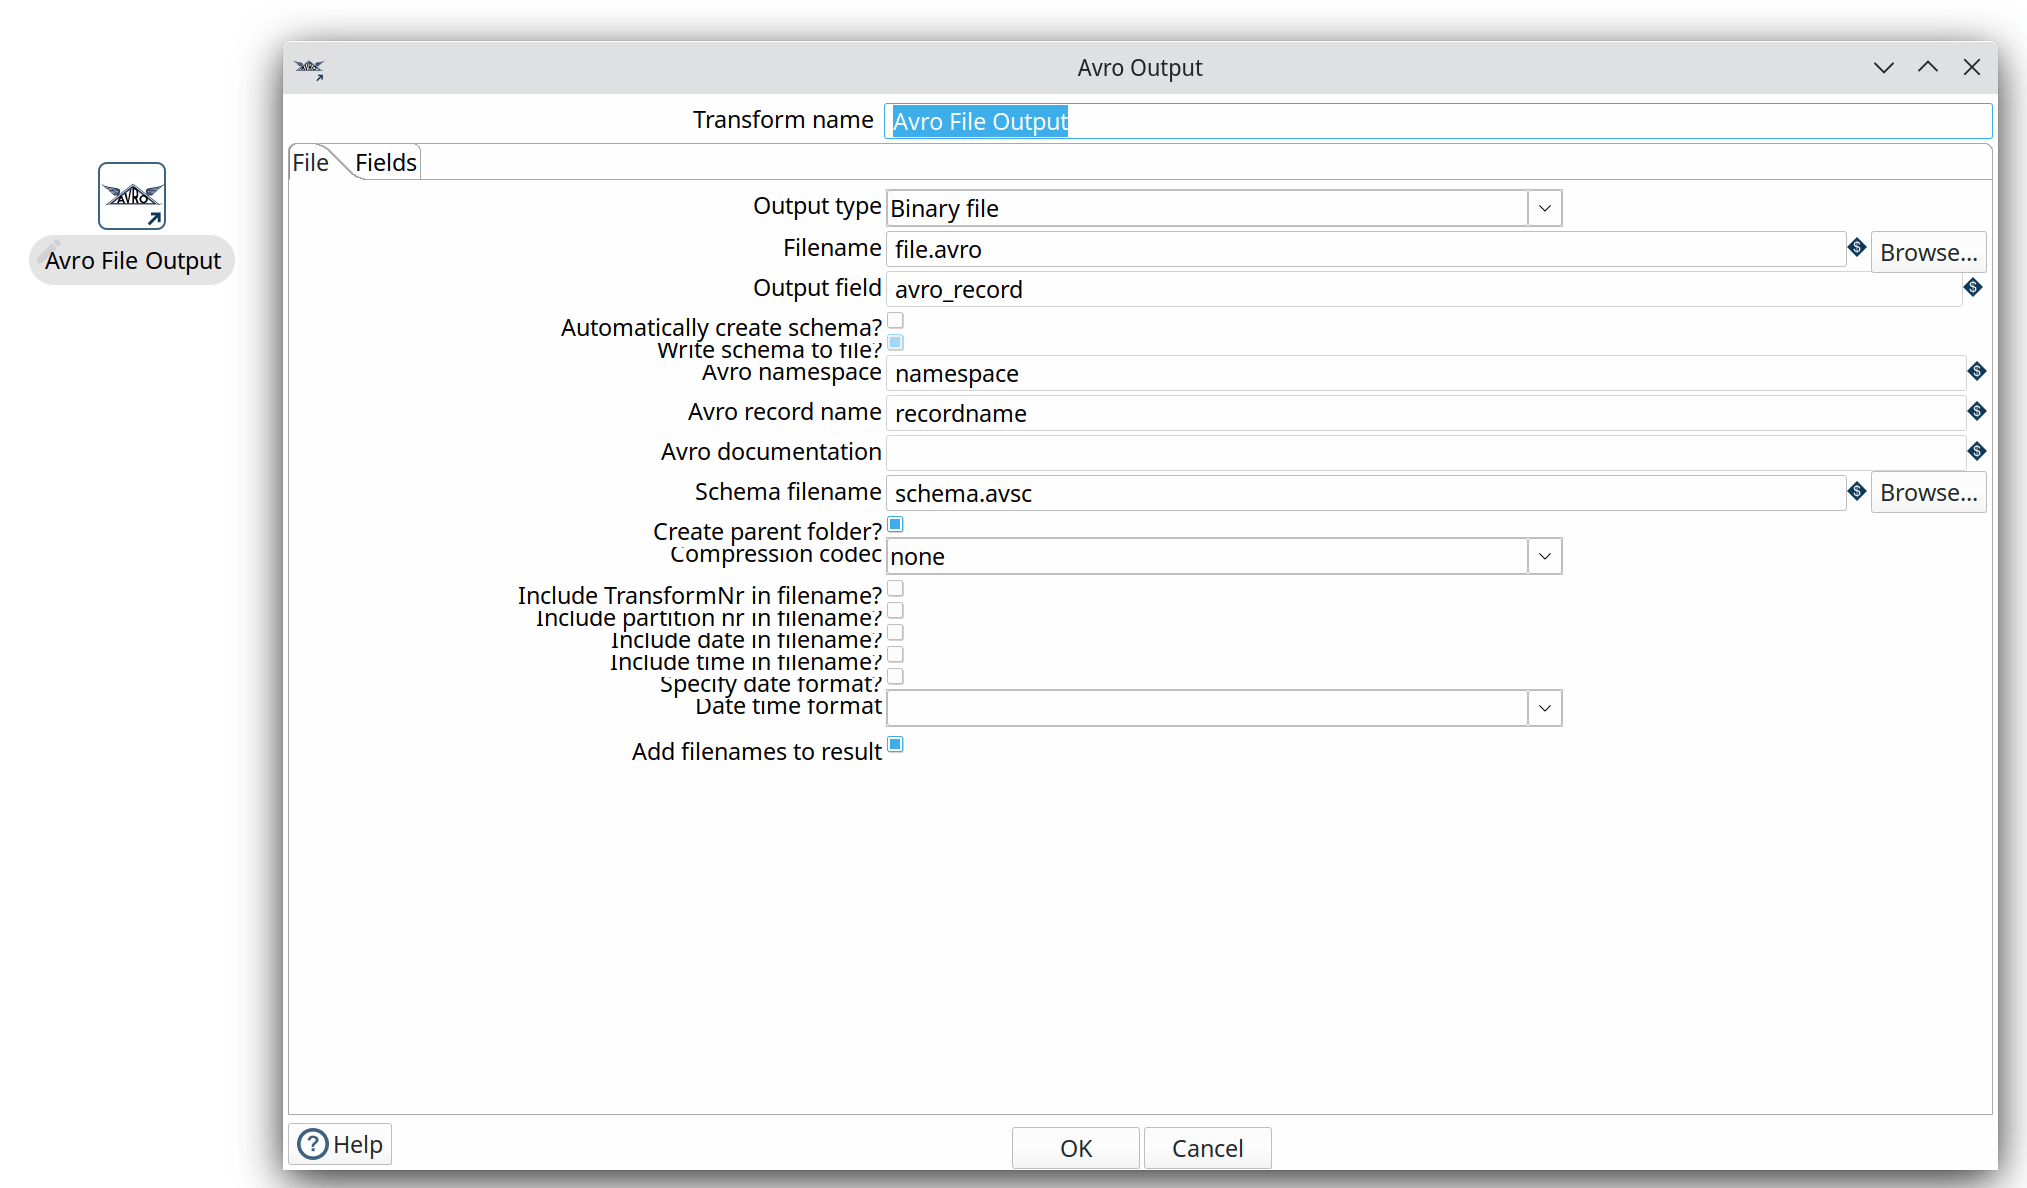Click the variable icon next to Schema filename
Screen dimensions: 2027x1188
pyautogui.click(x=1857, y=491)
